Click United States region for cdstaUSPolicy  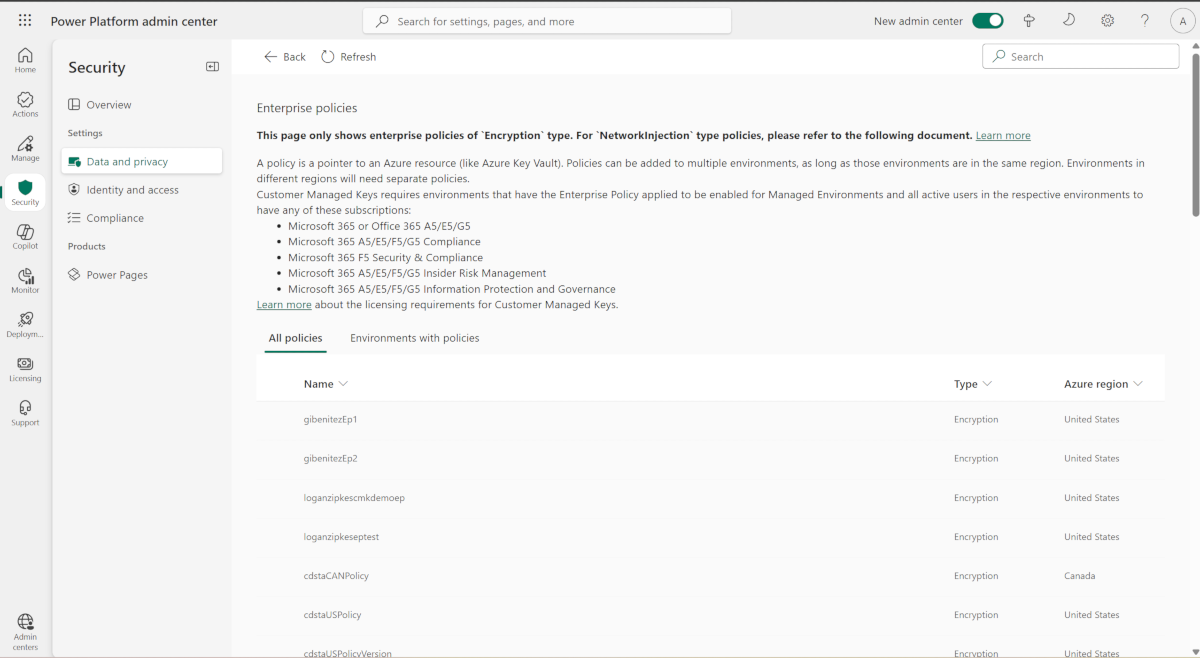[x=1092, y=615]
